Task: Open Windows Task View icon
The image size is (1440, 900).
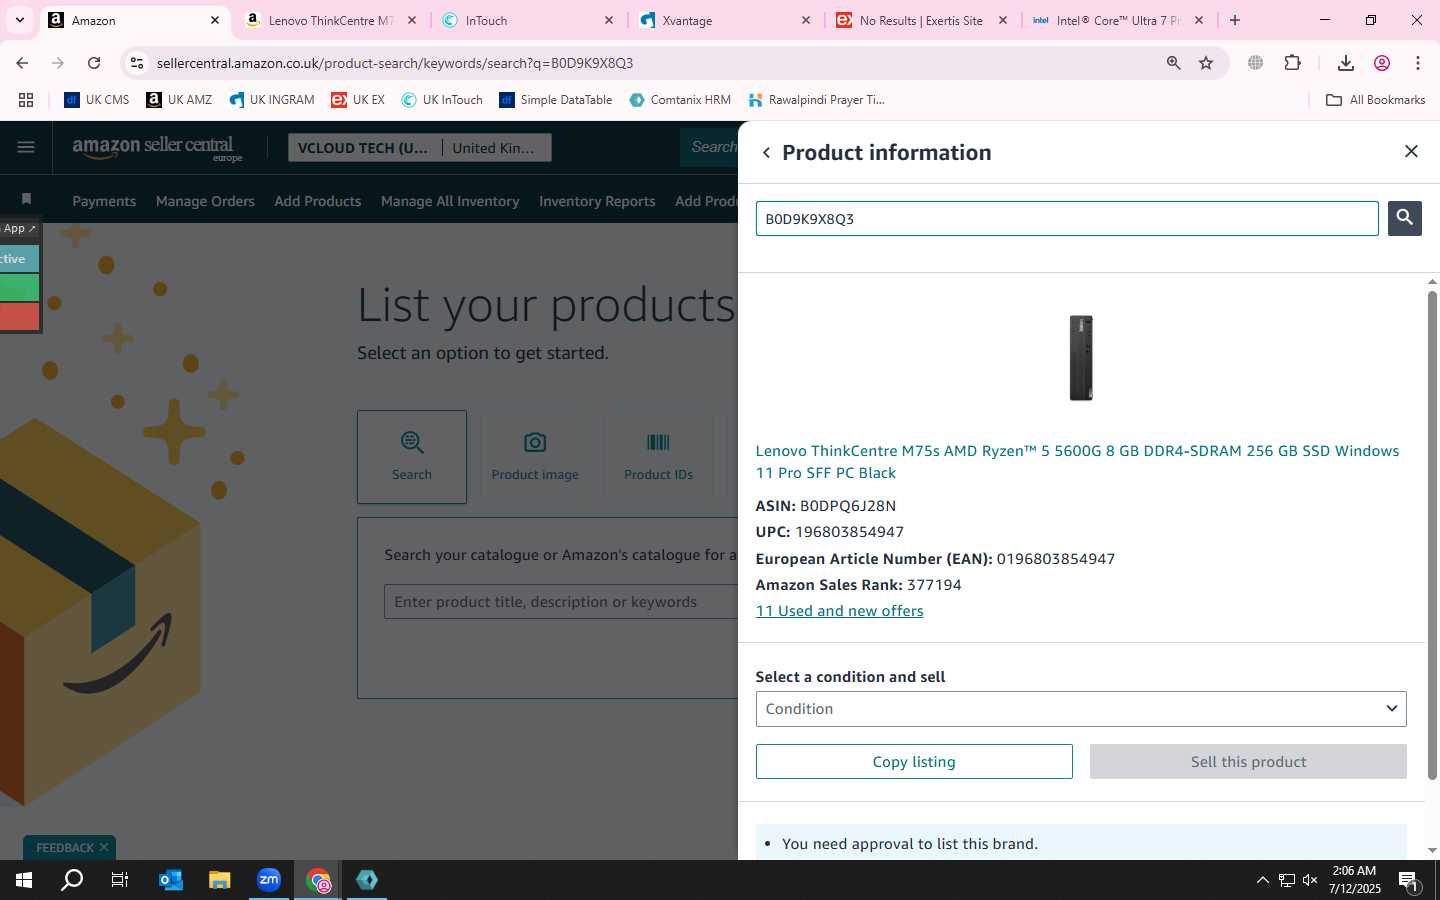Action: click(120, 880)
